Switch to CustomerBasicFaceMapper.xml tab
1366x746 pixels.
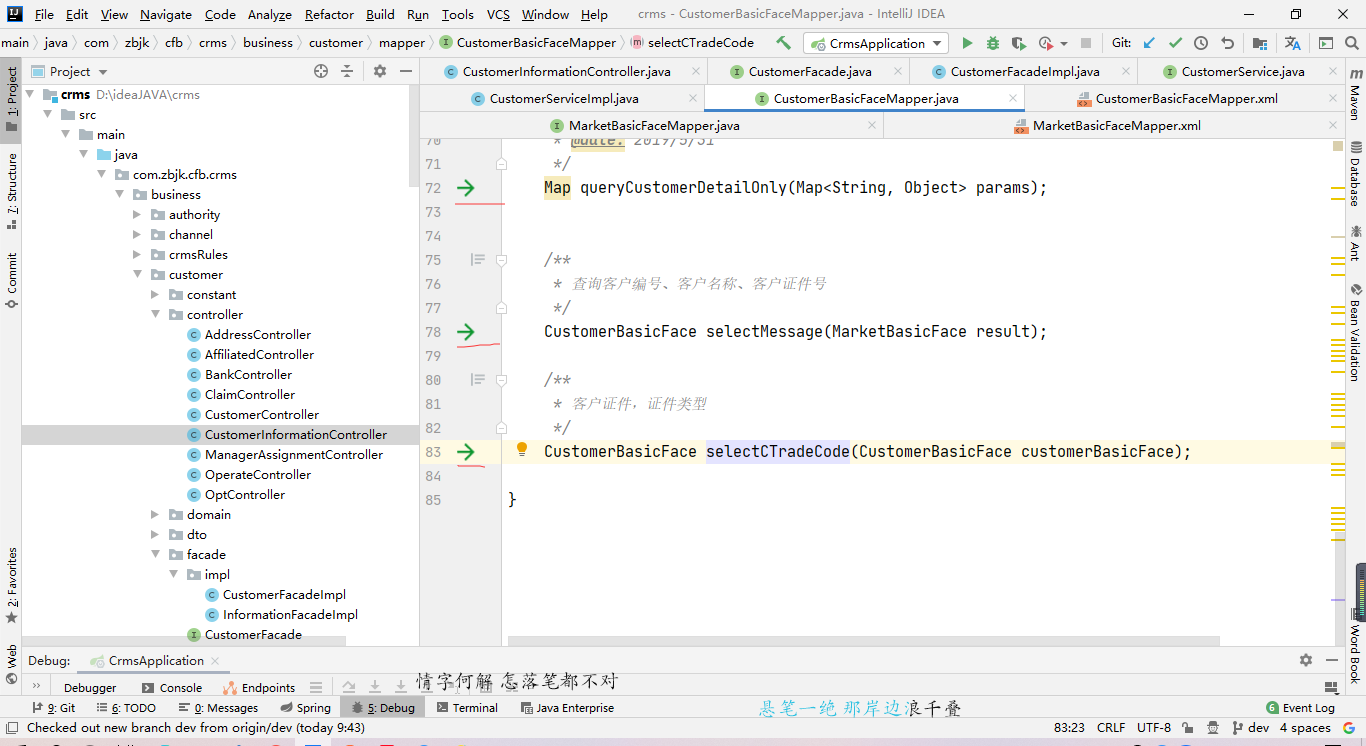coord(1186,99)
